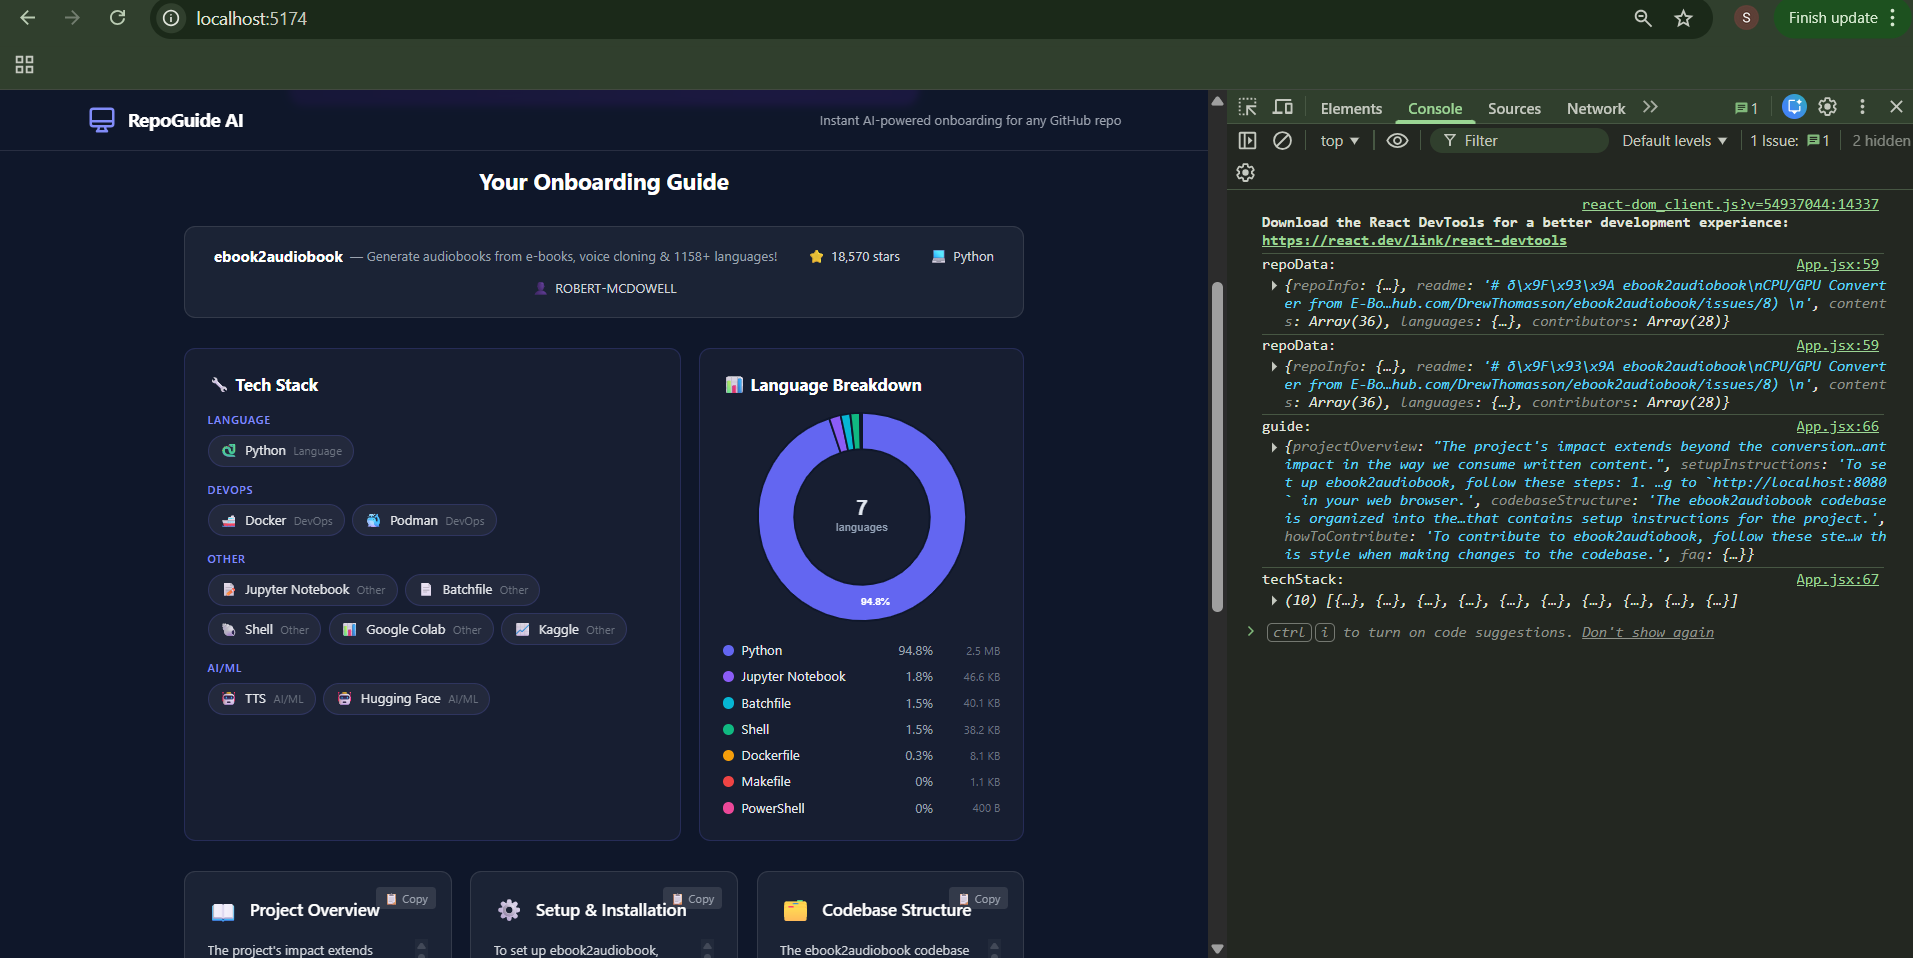Select the Jupyter Notebook chip
The image size is (1913, 958).
coord(303,590)
